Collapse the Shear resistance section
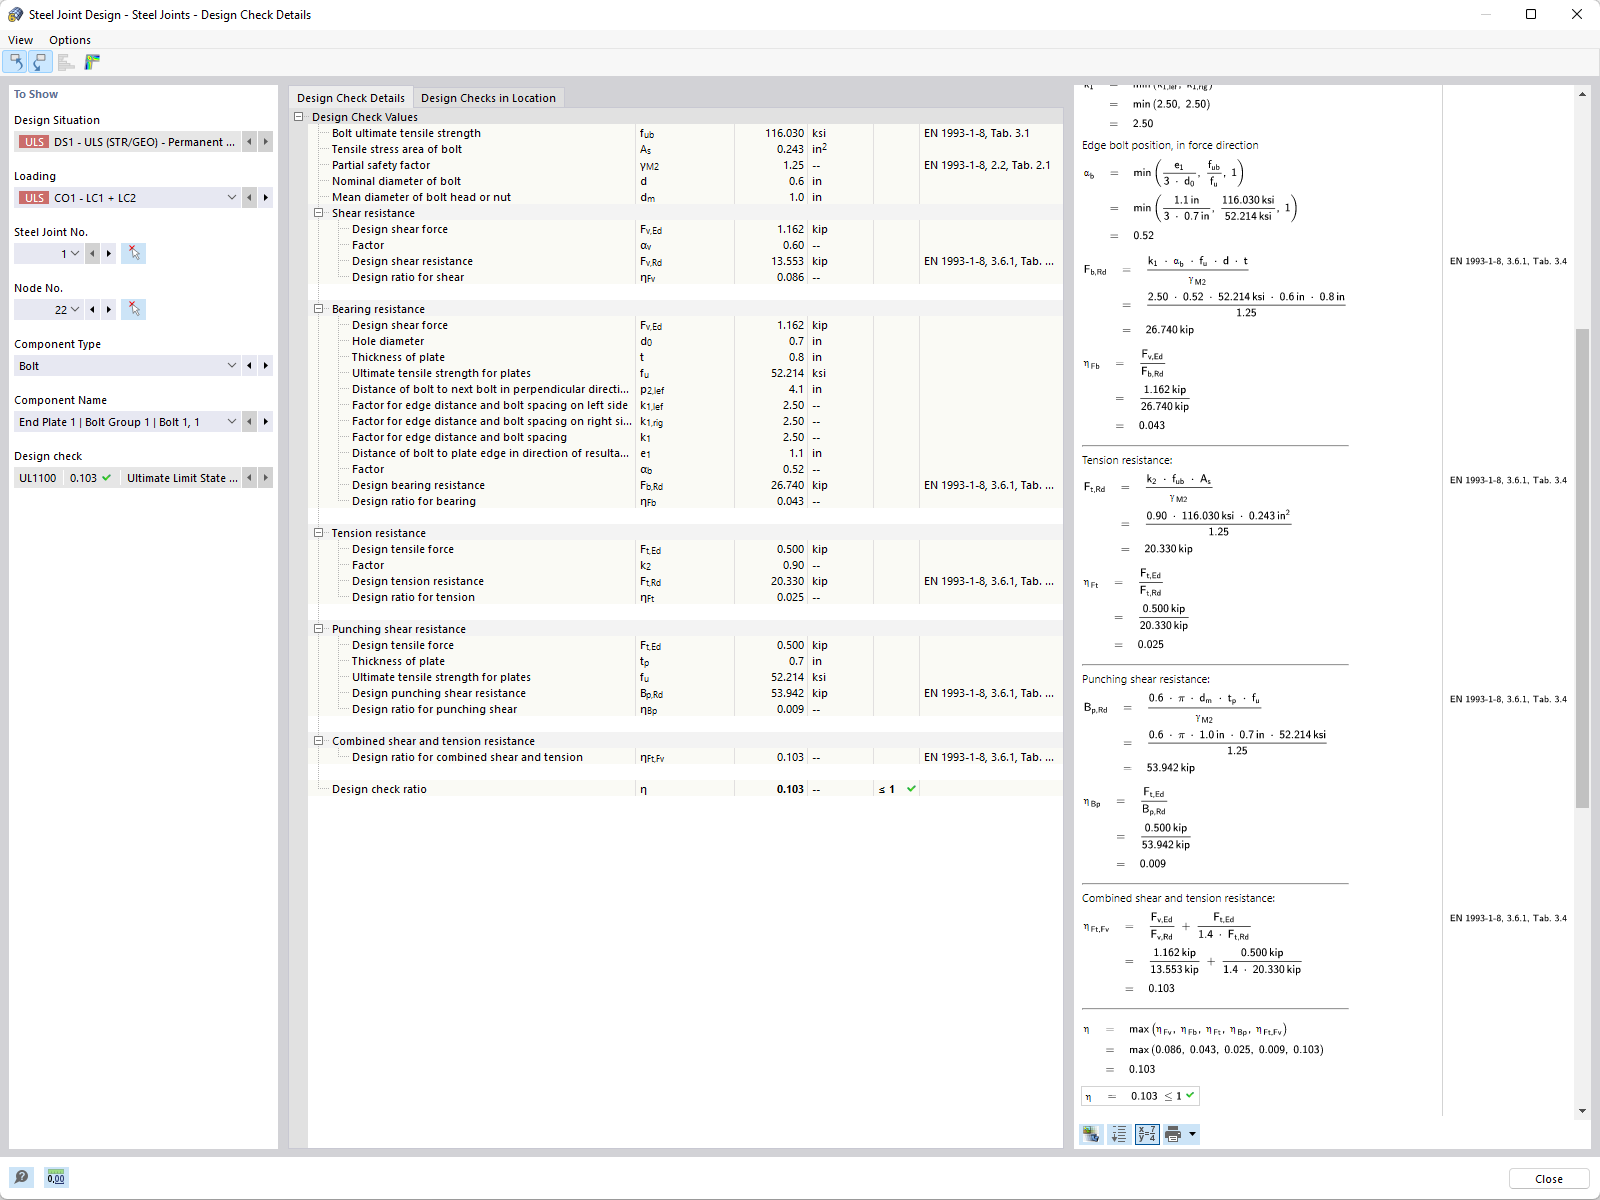The height and width of the screenshot is (1200, 1600). [x=319, y=213]
